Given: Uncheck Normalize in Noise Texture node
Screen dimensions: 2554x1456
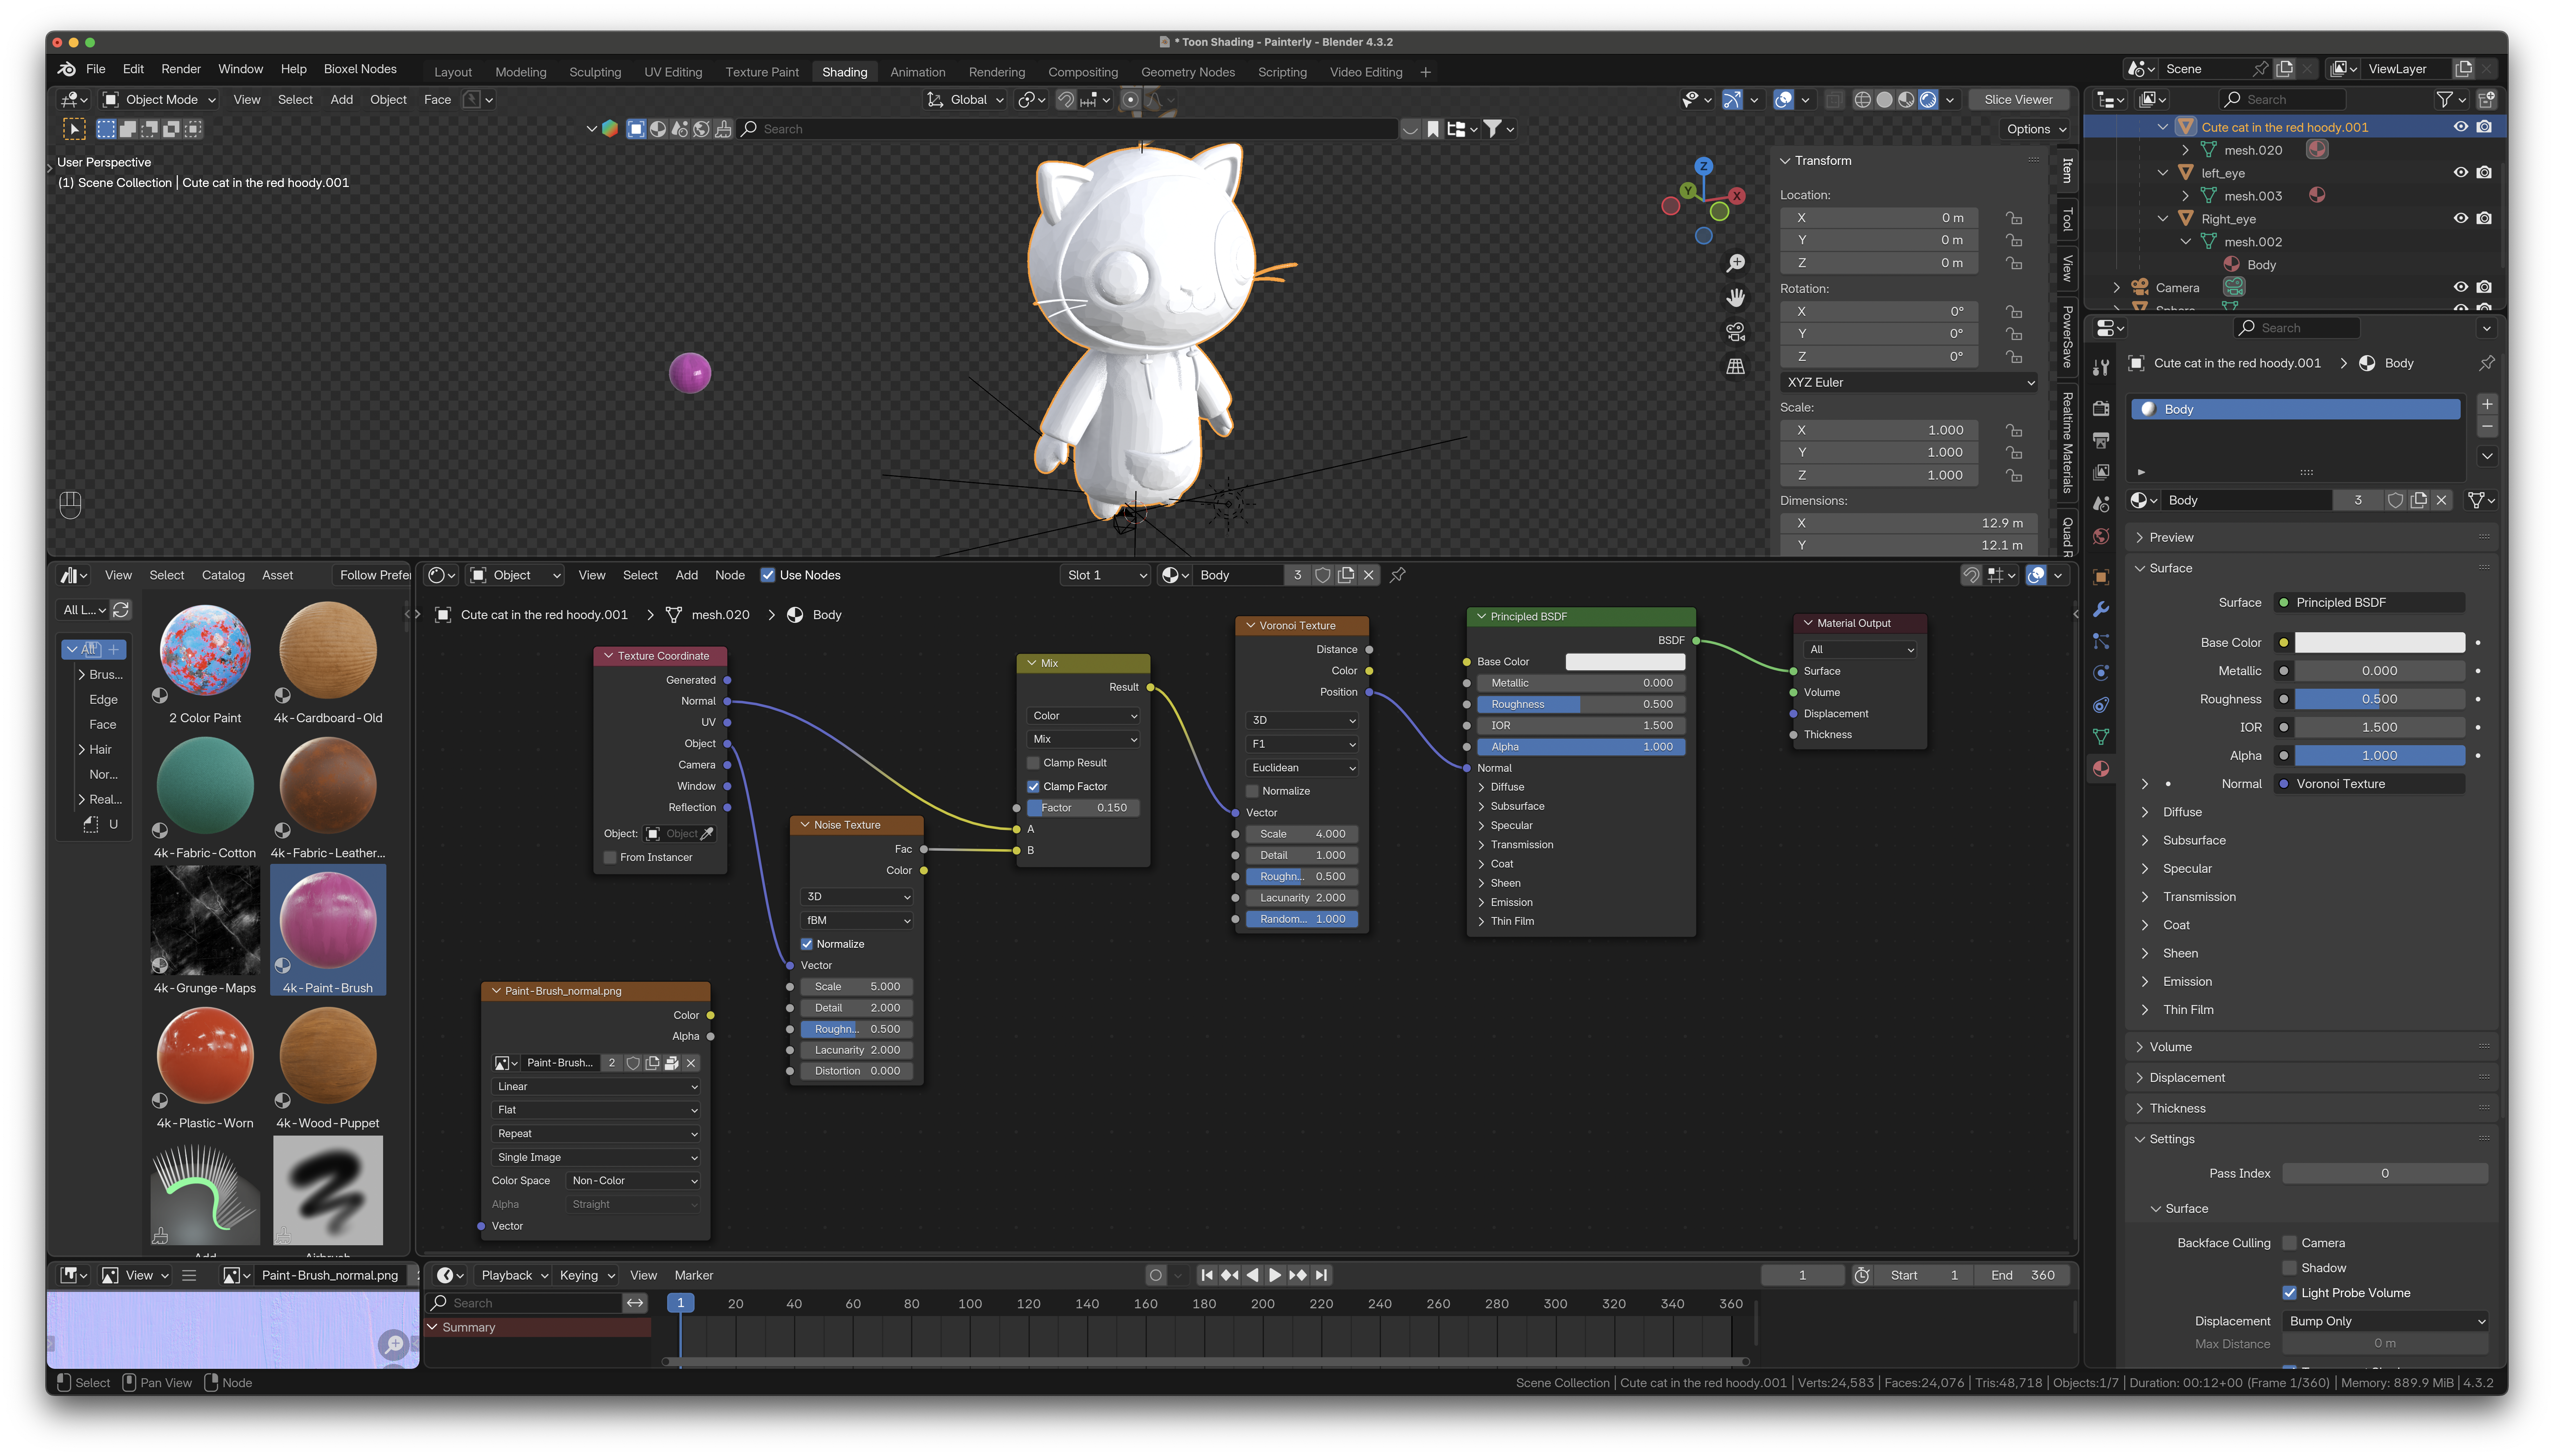Looking at the screenshot, I should point(807,944).
